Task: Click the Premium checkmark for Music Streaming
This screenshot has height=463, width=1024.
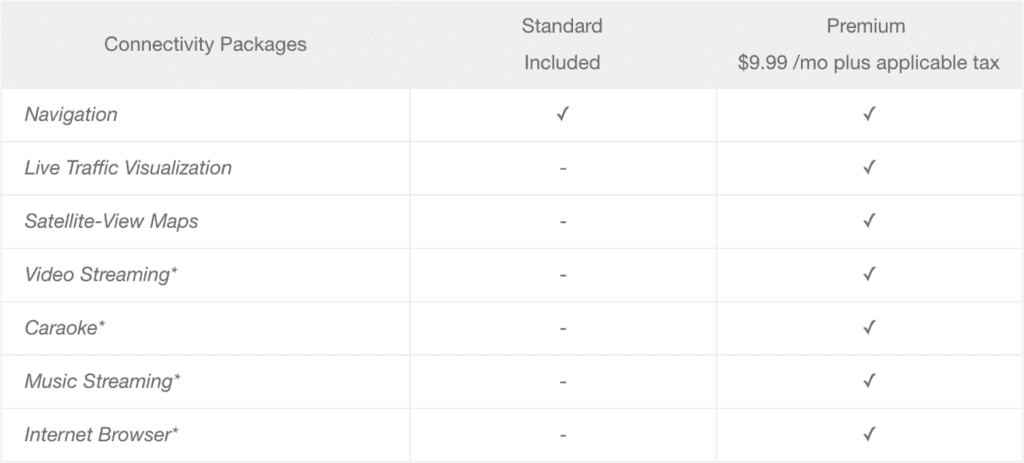Action: pos(869,381)
